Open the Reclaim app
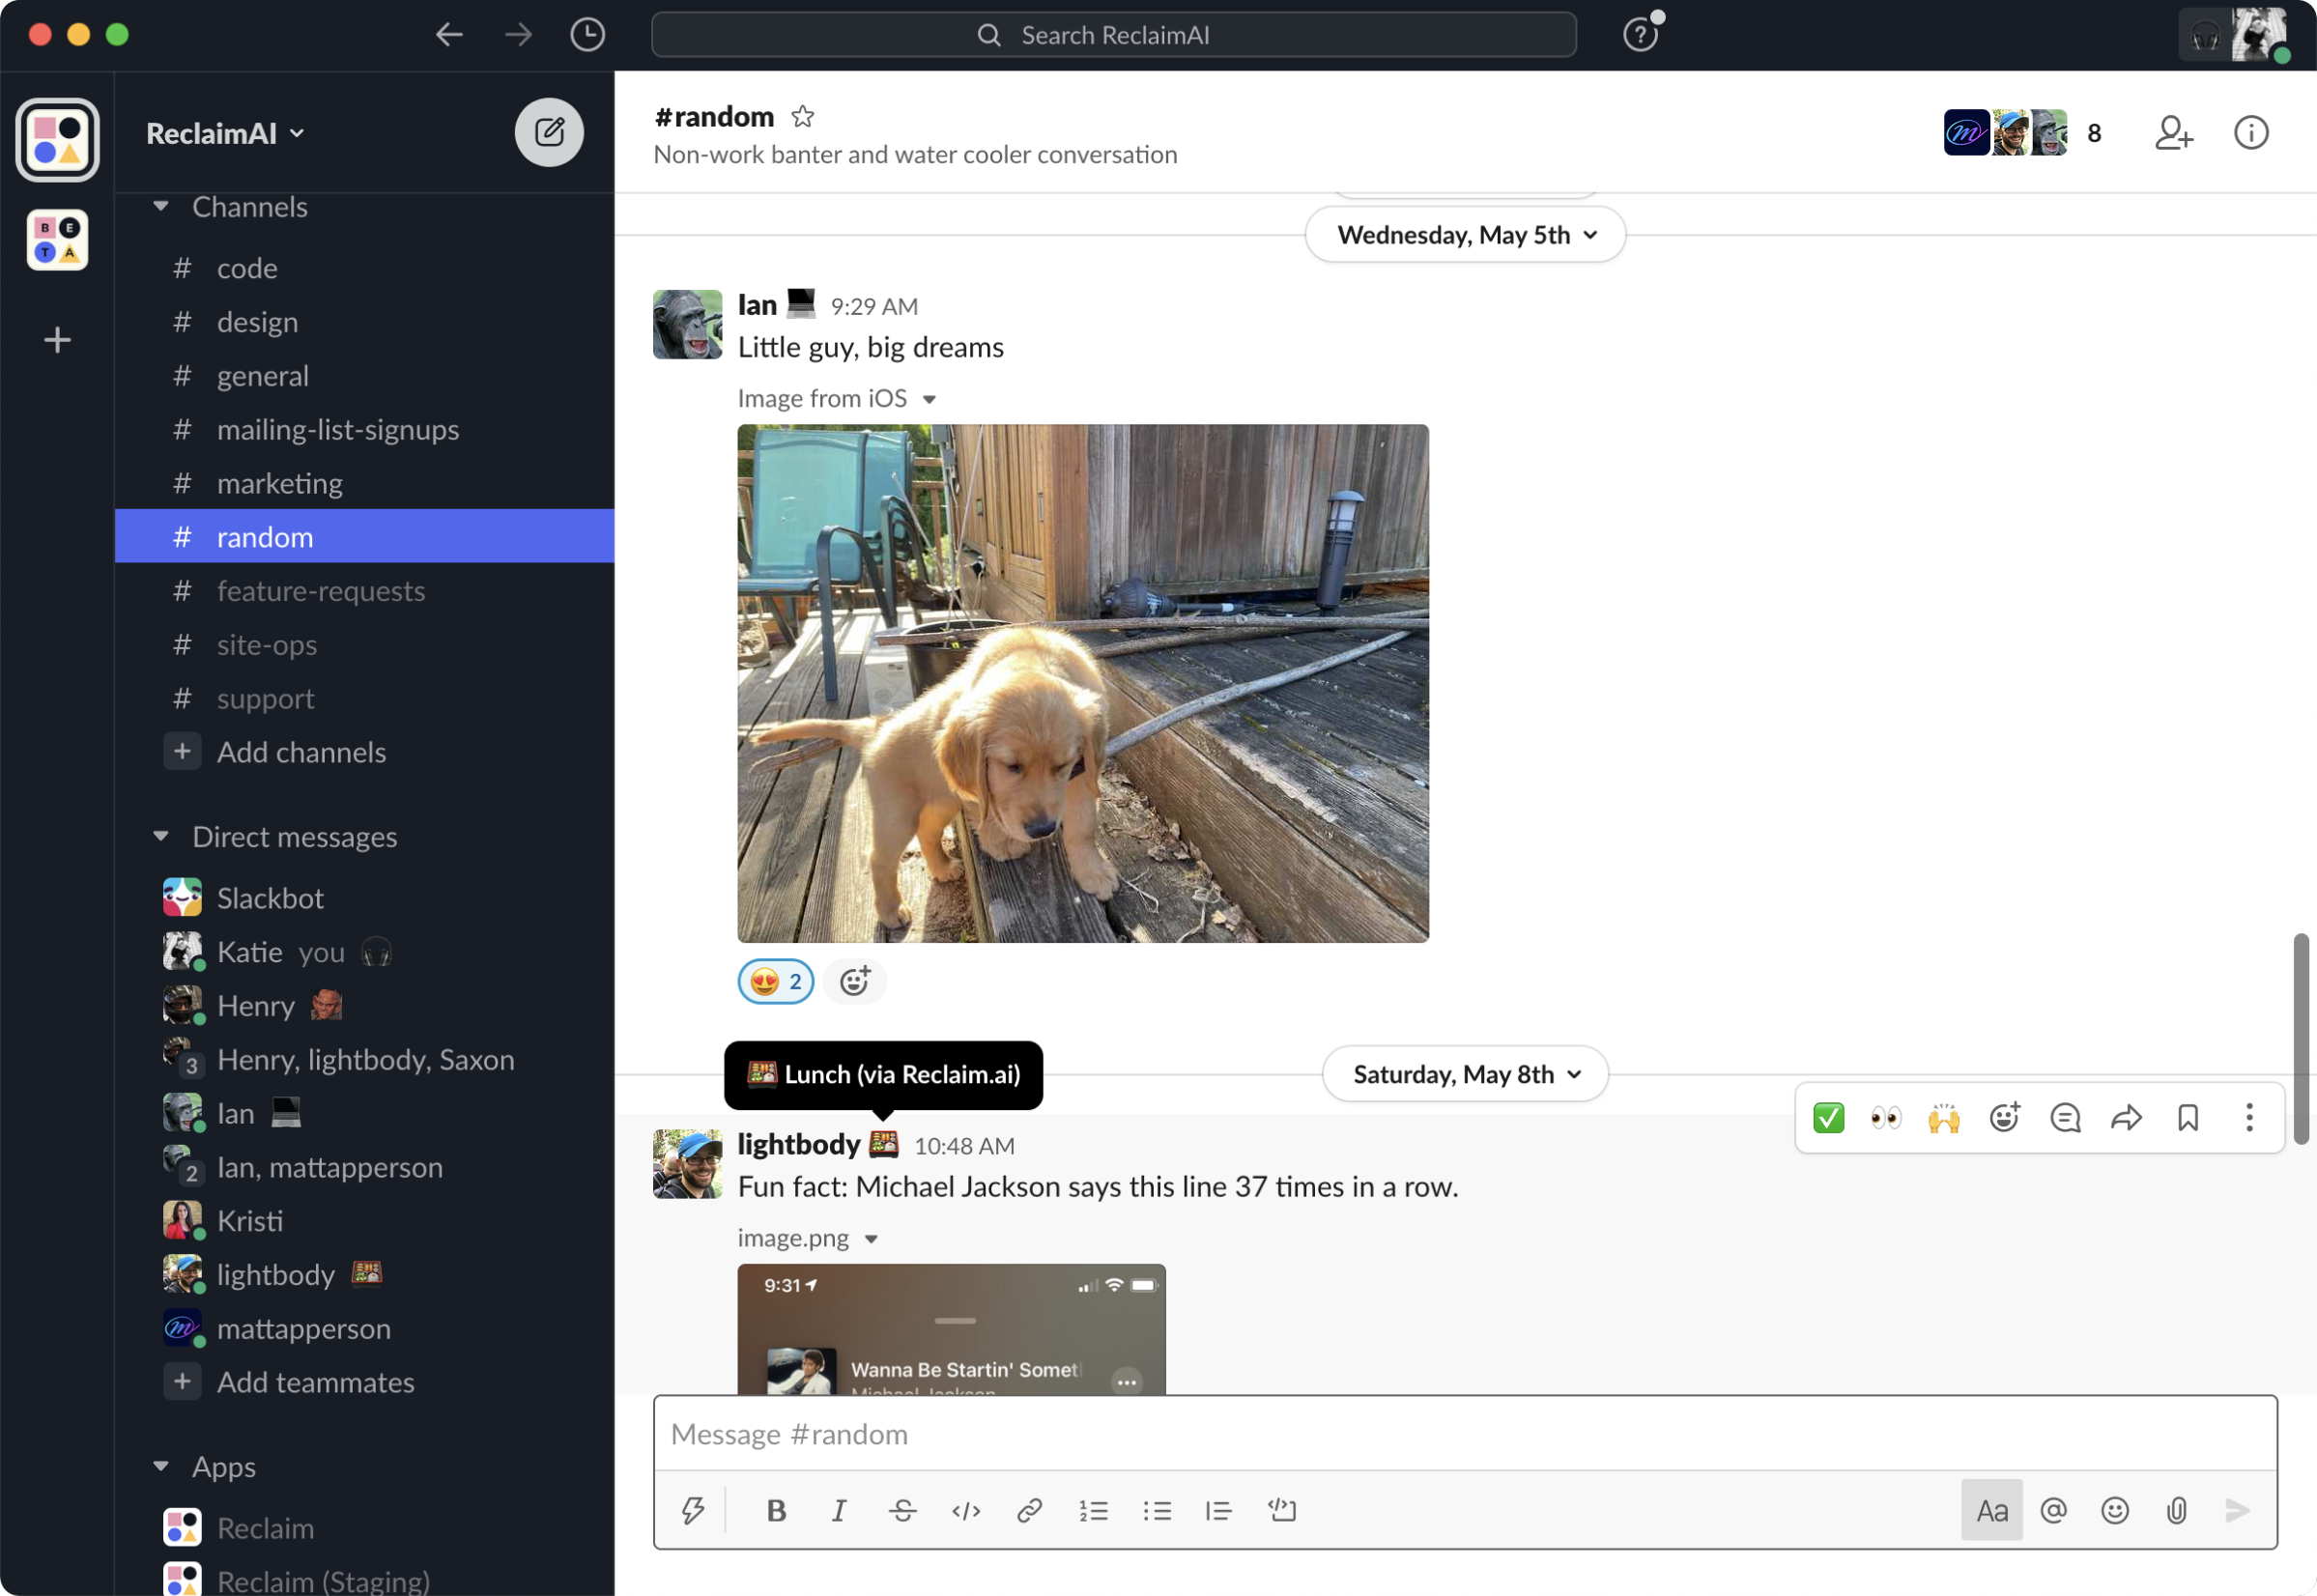2317x1596 pixels. [365, 1528]
